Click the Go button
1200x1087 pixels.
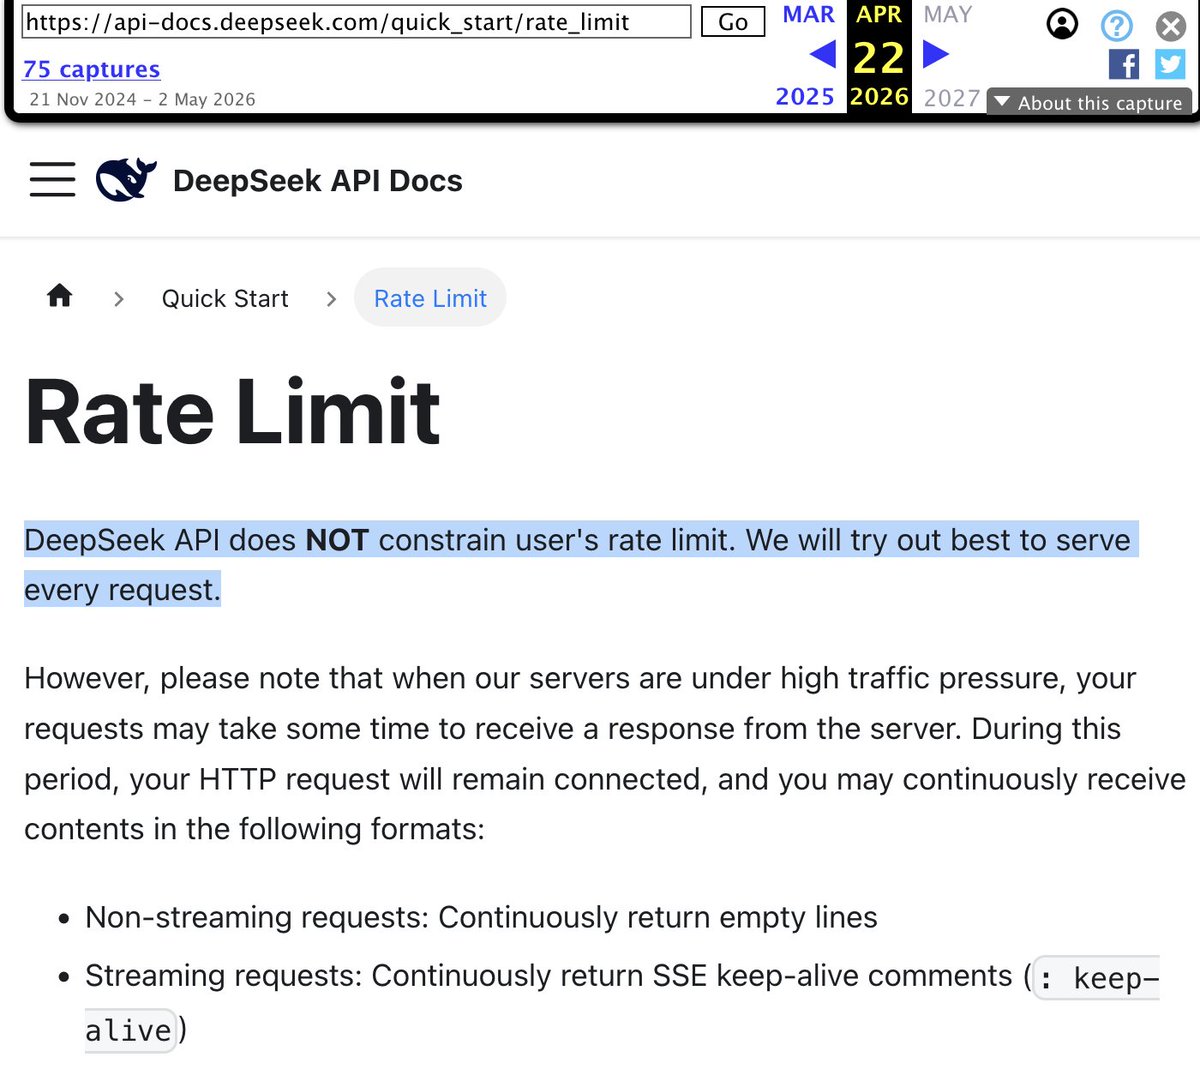pyautogui.click(x=733, y=22)
